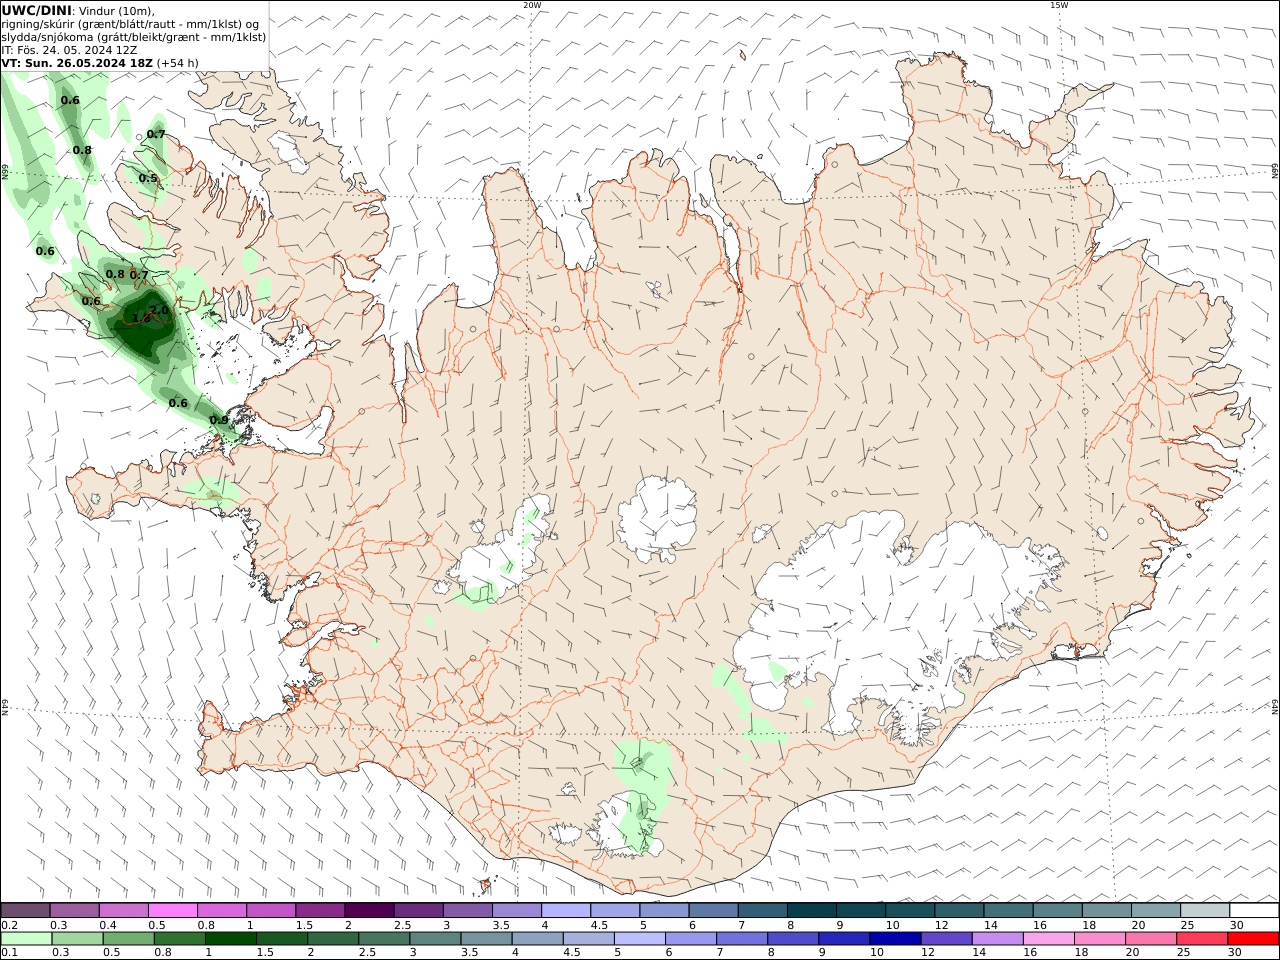Click the 'slydda/snjókoma' legend description line

point(134,36)
